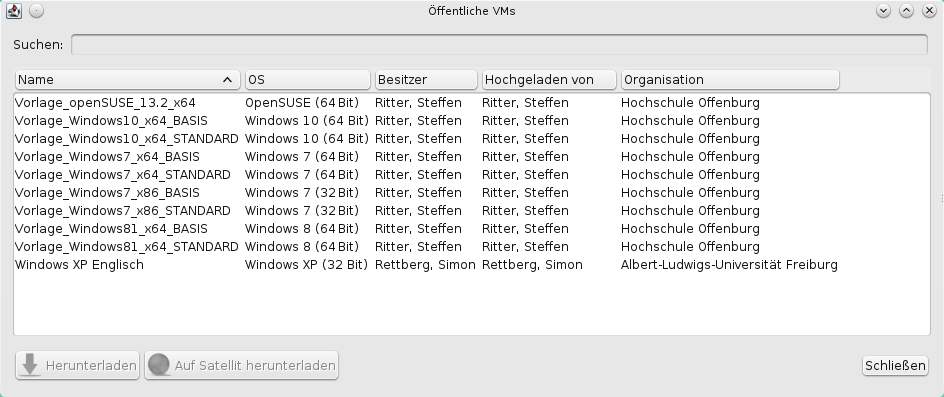Viewport: 944px width, 397px height.
Task: Sort the list by OS column
Action: 308,80
